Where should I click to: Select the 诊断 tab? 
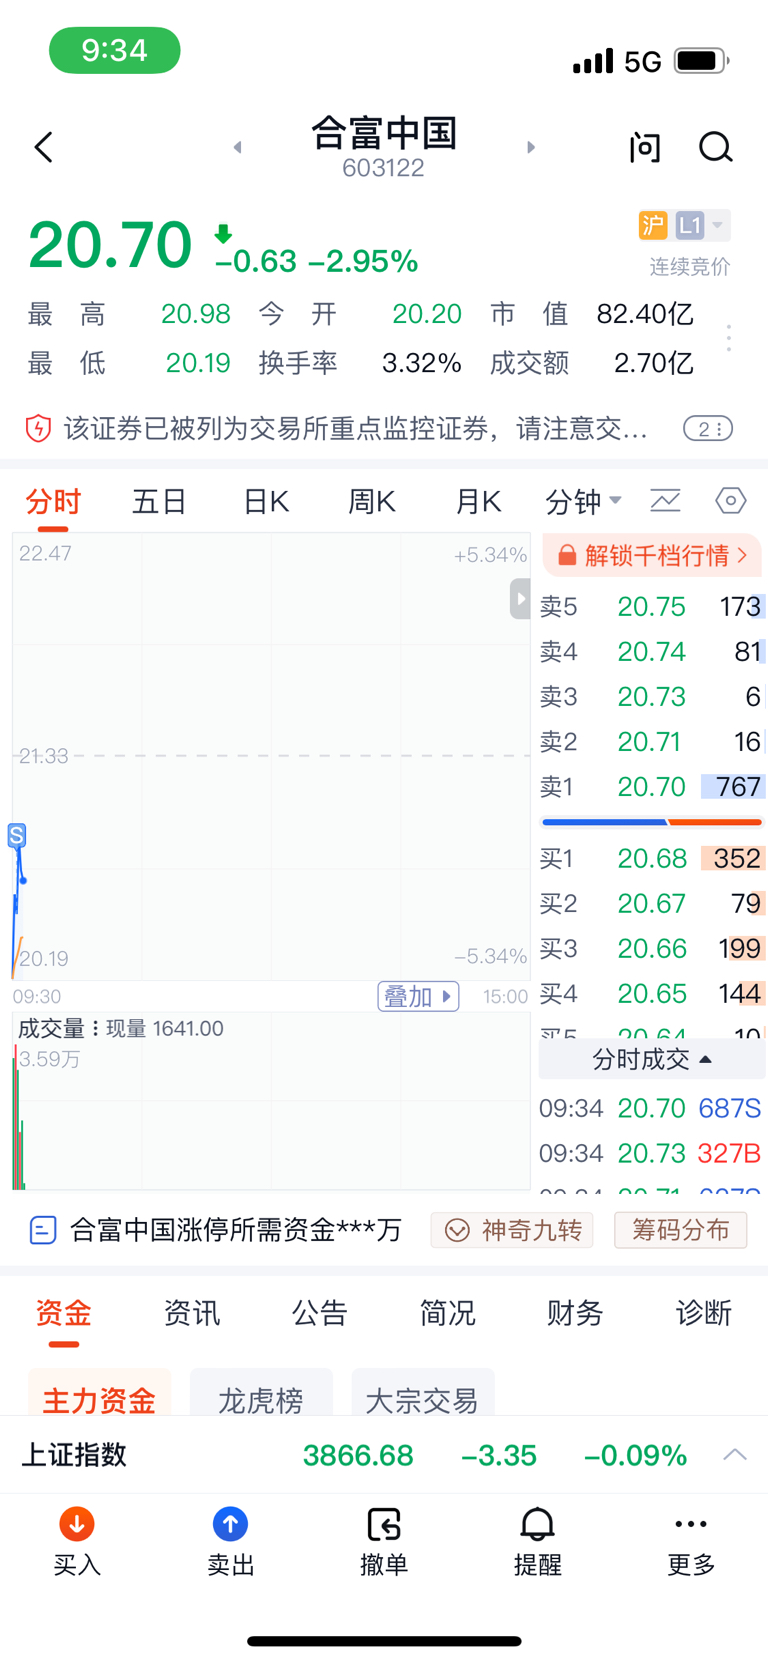pos(703,1313)
